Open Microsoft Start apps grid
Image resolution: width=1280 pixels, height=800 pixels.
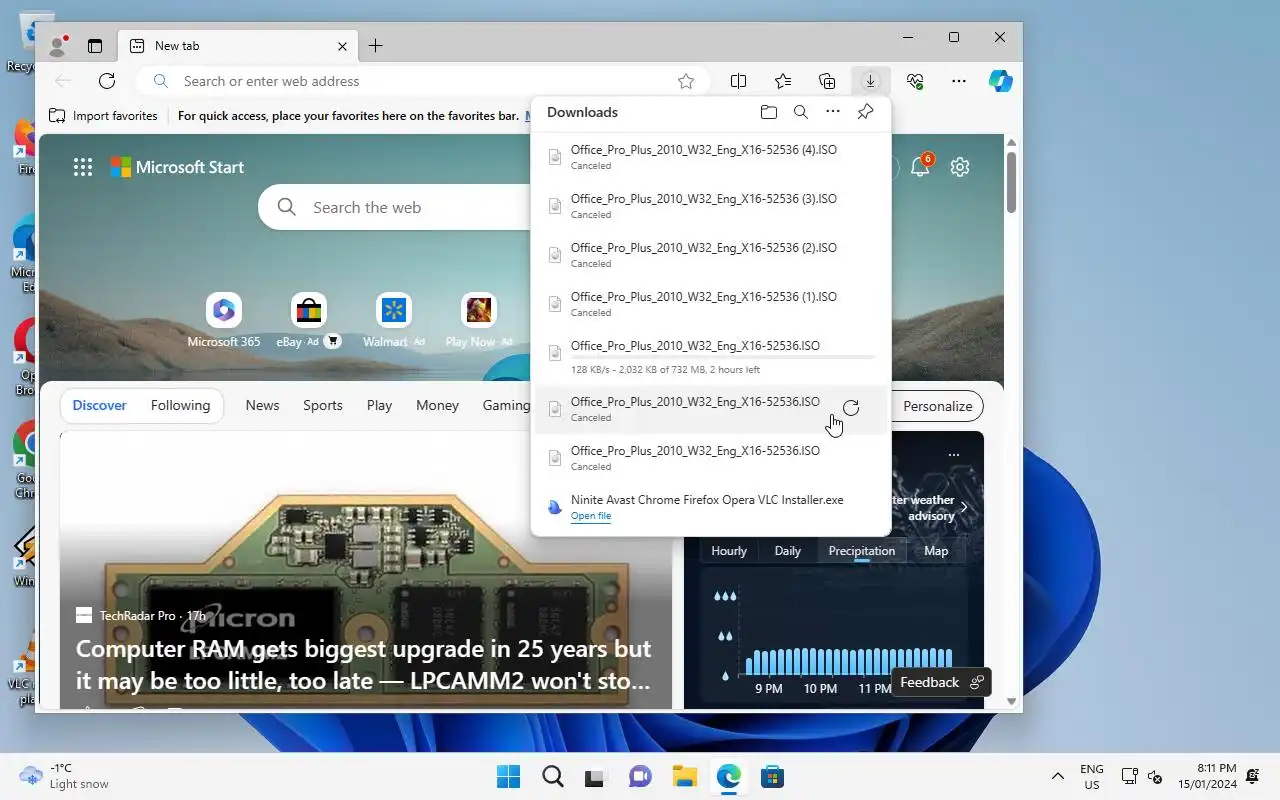(83, 167)
